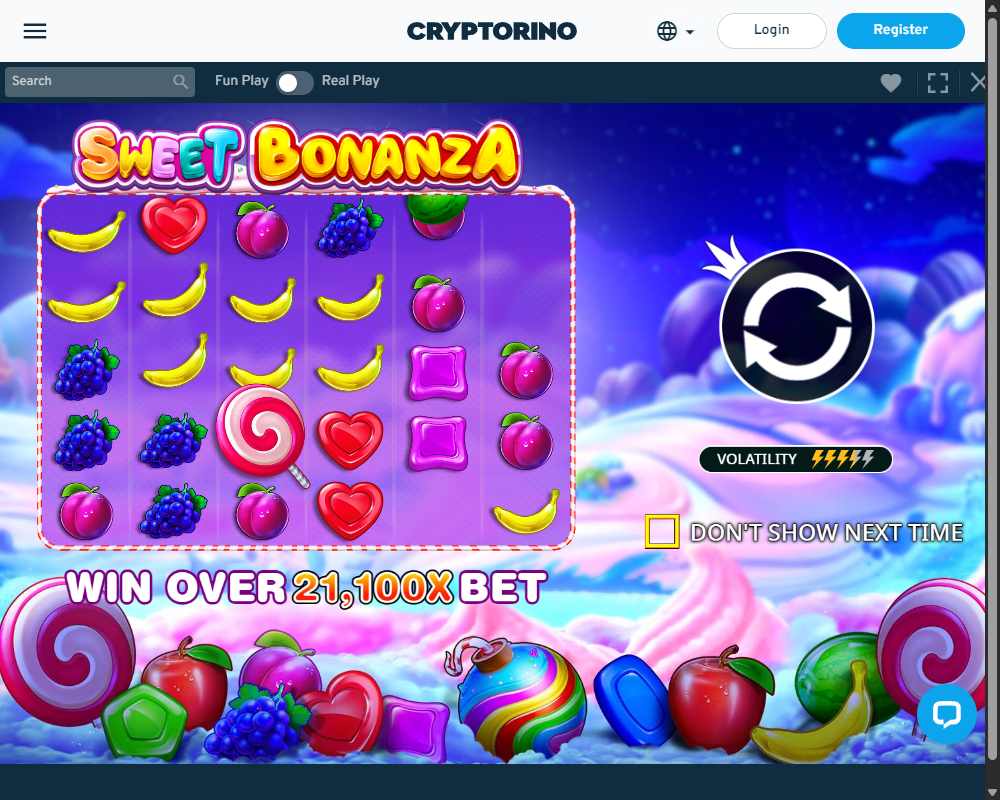Open the live chat support bubble
Image resolution: width=1000 pixels, height=800 pixels.
click(x=946, y=715)
